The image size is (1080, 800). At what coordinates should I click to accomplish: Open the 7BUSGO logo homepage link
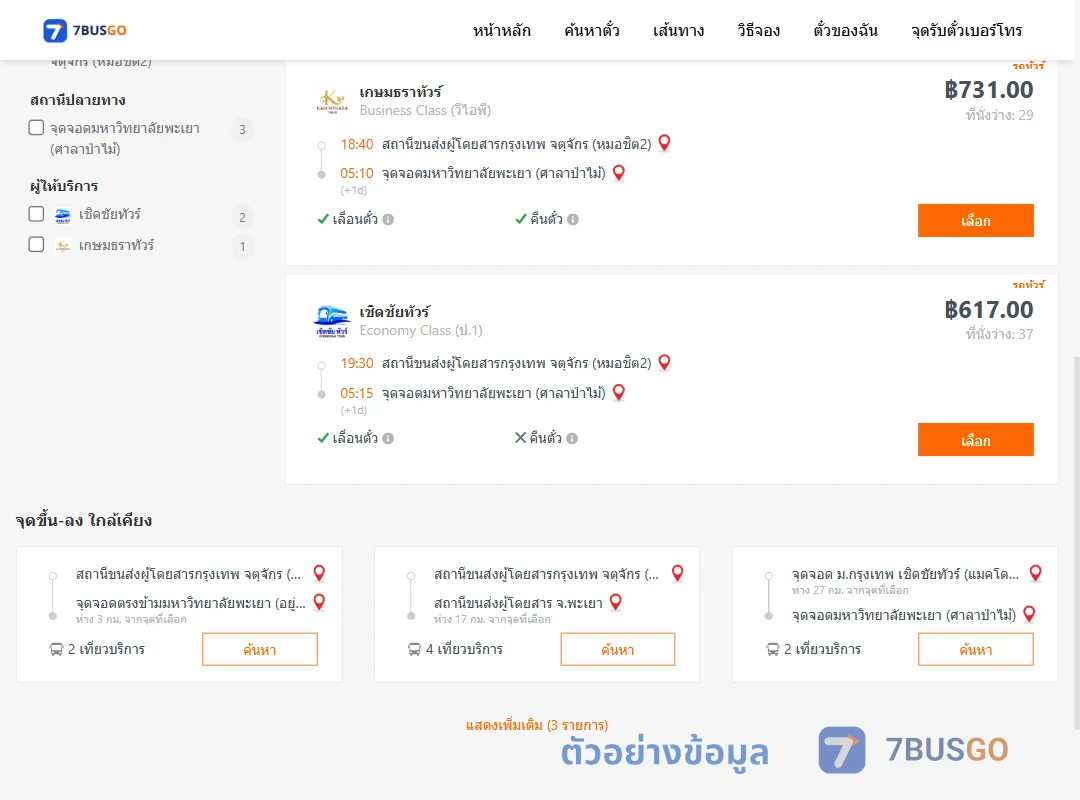(x=85, y=30)
